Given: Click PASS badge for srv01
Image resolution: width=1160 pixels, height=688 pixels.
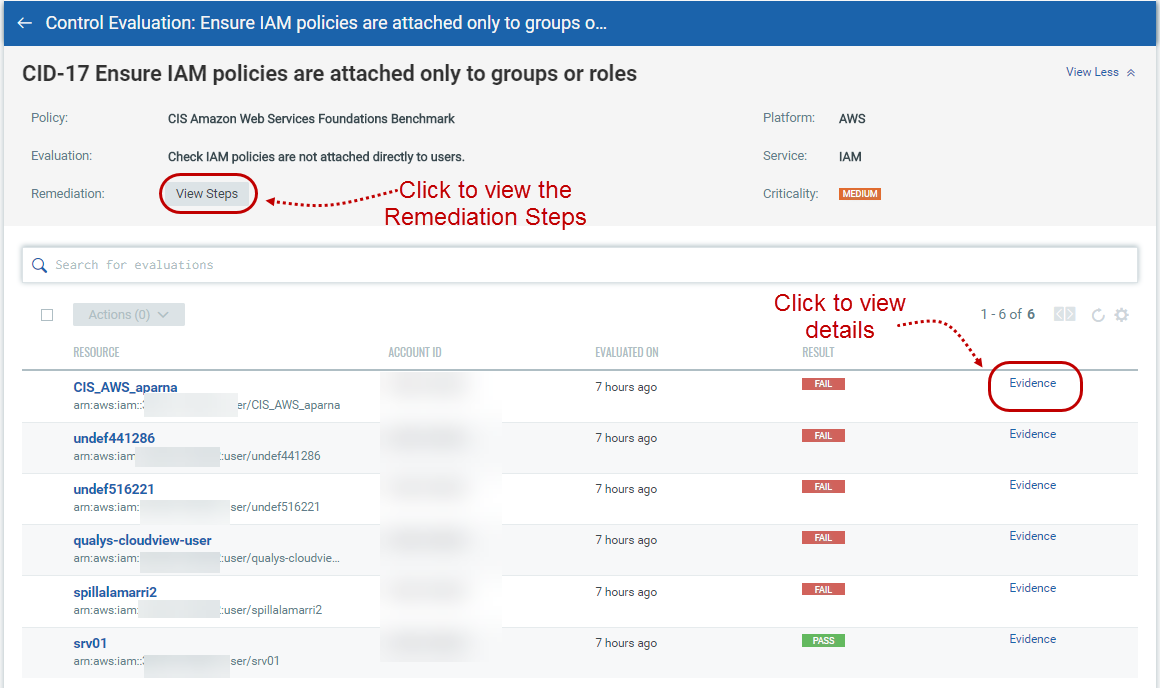Looking at the screenshot, I should click(x=823, y=641).
